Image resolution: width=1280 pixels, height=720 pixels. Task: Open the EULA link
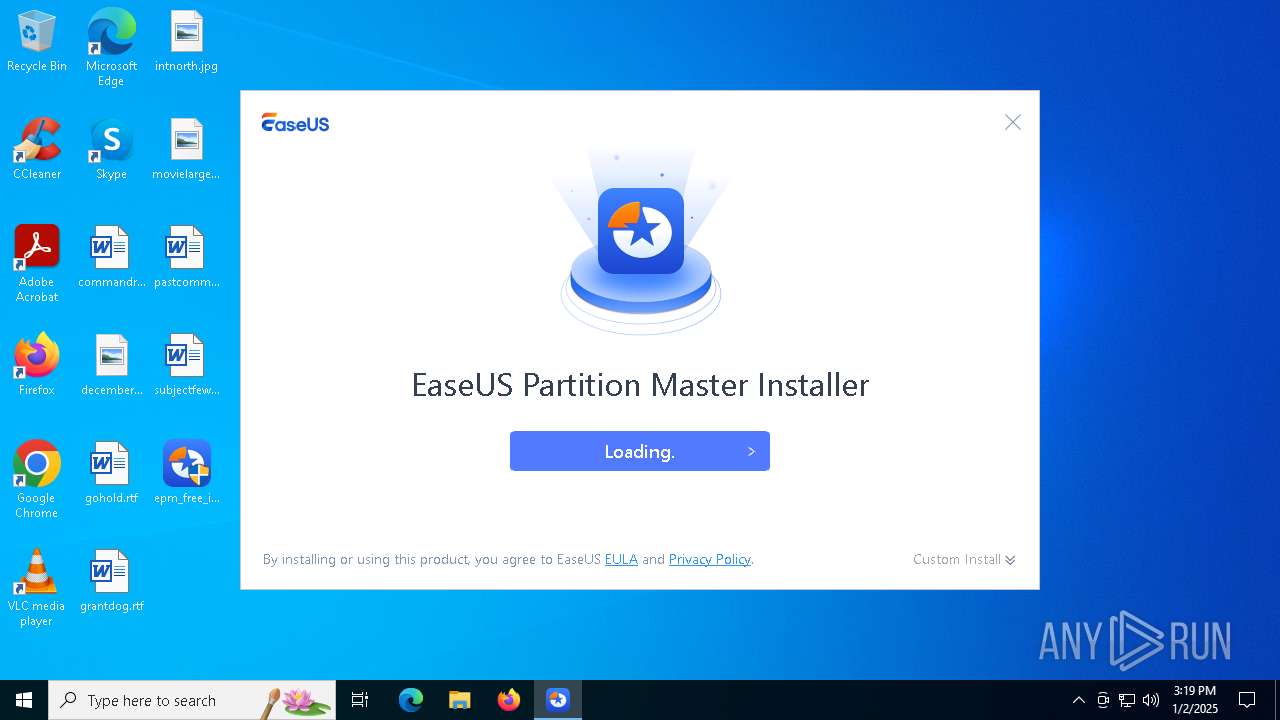(621, 559)
